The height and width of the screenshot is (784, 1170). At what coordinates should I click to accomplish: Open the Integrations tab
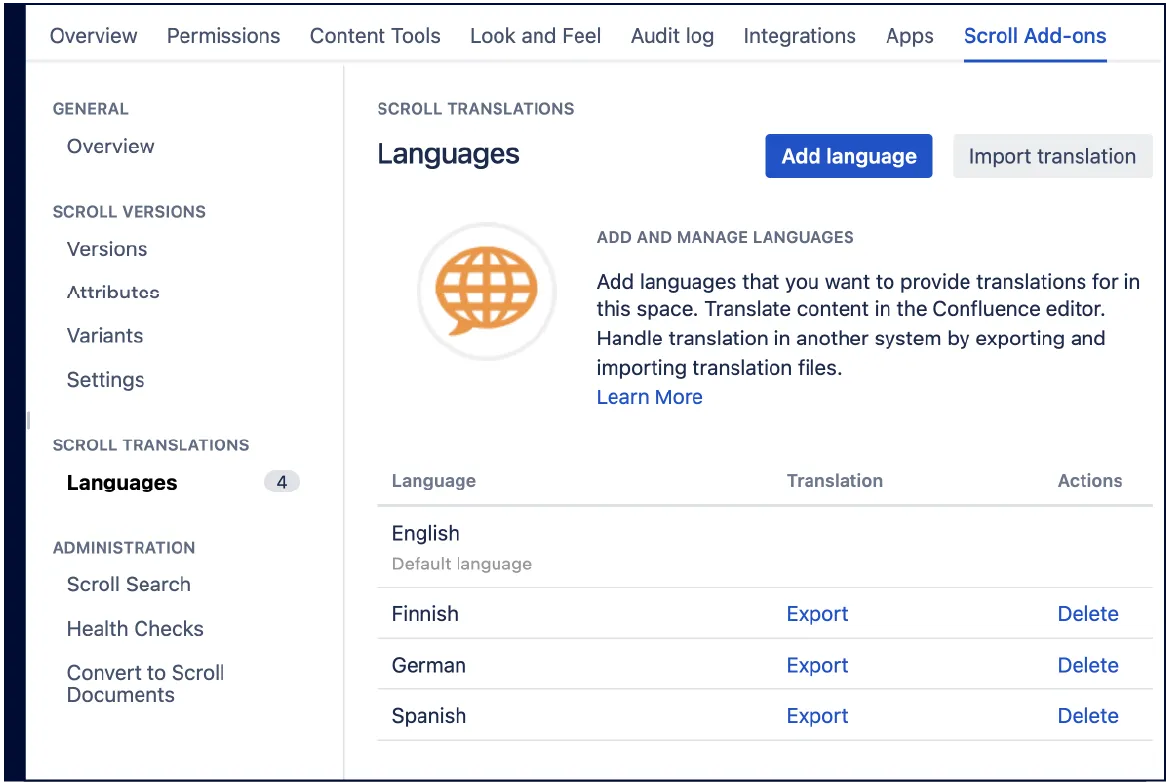pyautogui.click(x=799, y=36)
